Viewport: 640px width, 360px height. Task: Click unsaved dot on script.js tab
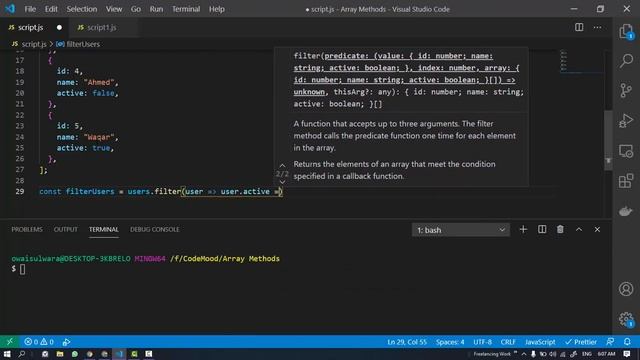pos(59,27)
